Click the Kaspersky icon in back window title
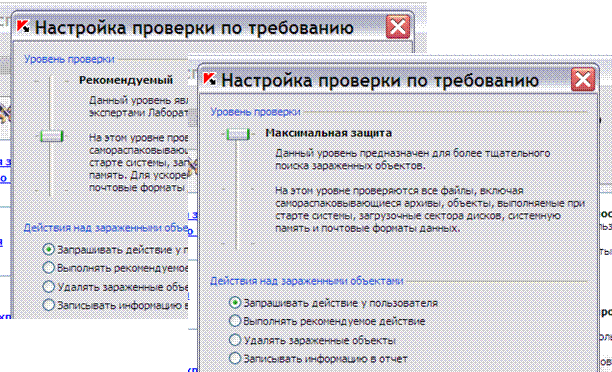 click(x=23, y=27)
